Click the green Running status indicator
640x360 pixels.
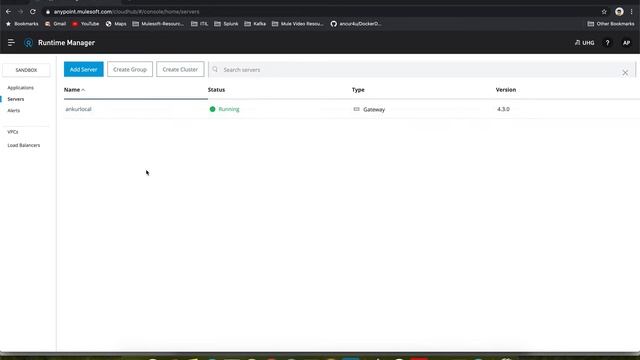[x=212, y=109]
